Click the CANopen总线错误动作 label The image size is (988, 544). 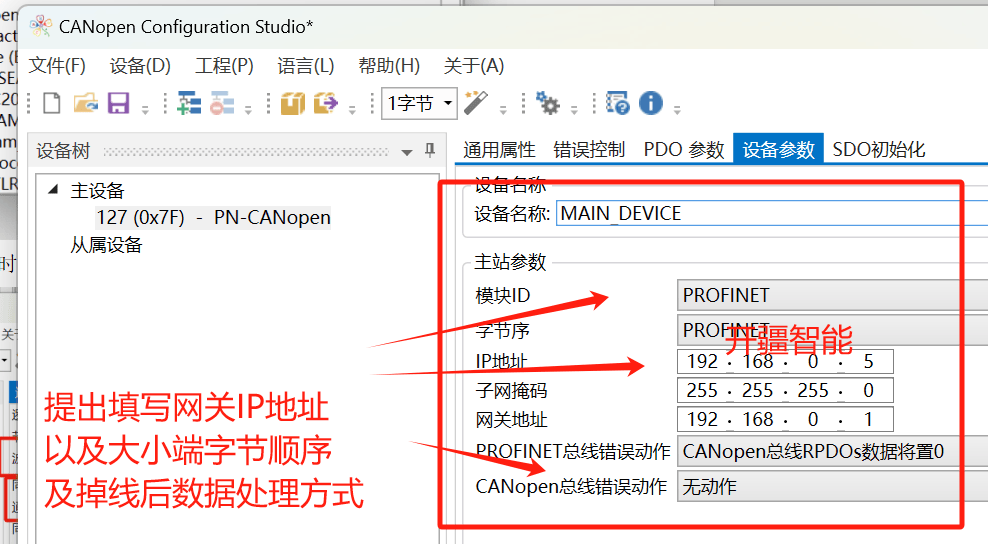[x=571, y=487]
